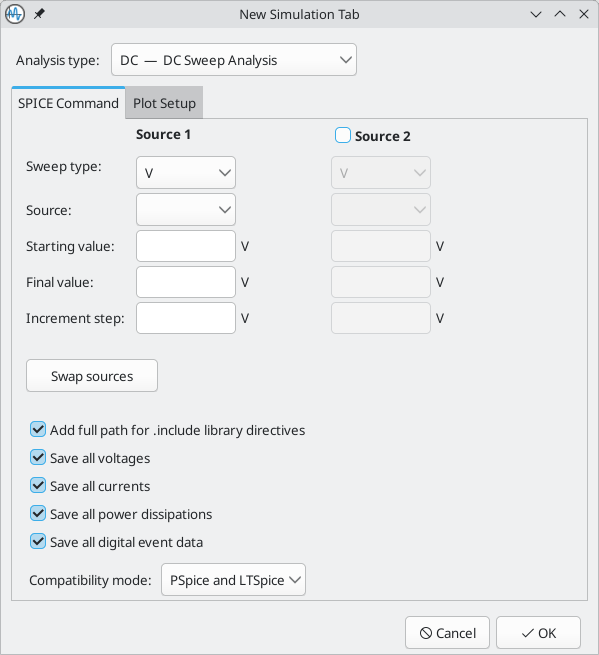
Task: Toggle Save all digital event data
Action: (x=38, y=541)
